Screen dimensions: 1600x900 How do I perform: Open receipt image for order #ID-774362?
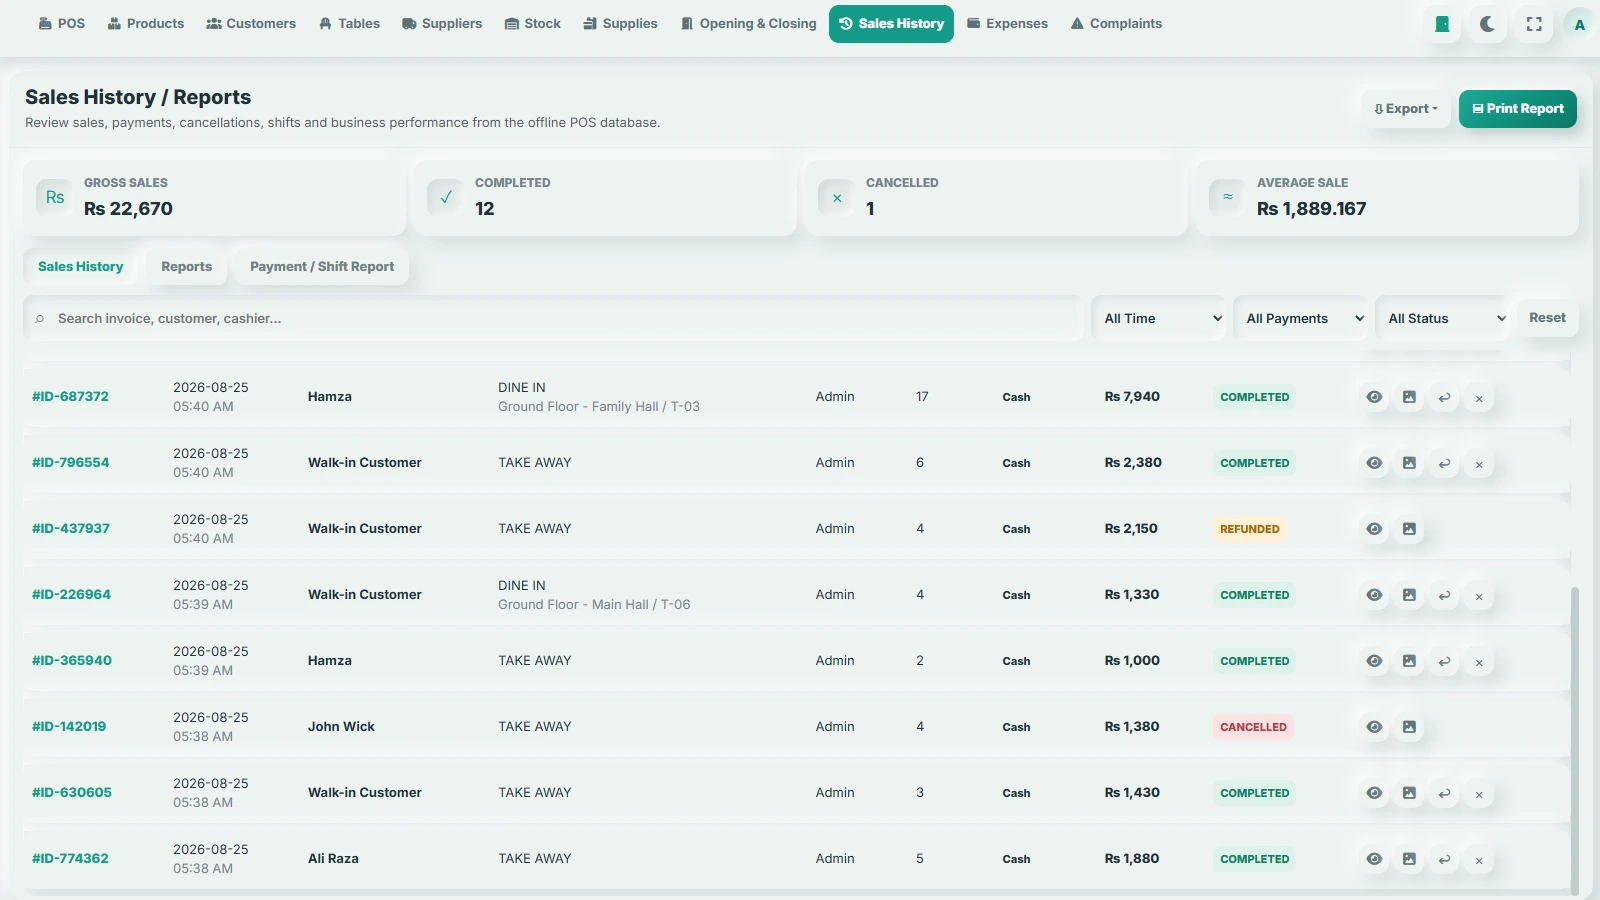[1409, 859]
